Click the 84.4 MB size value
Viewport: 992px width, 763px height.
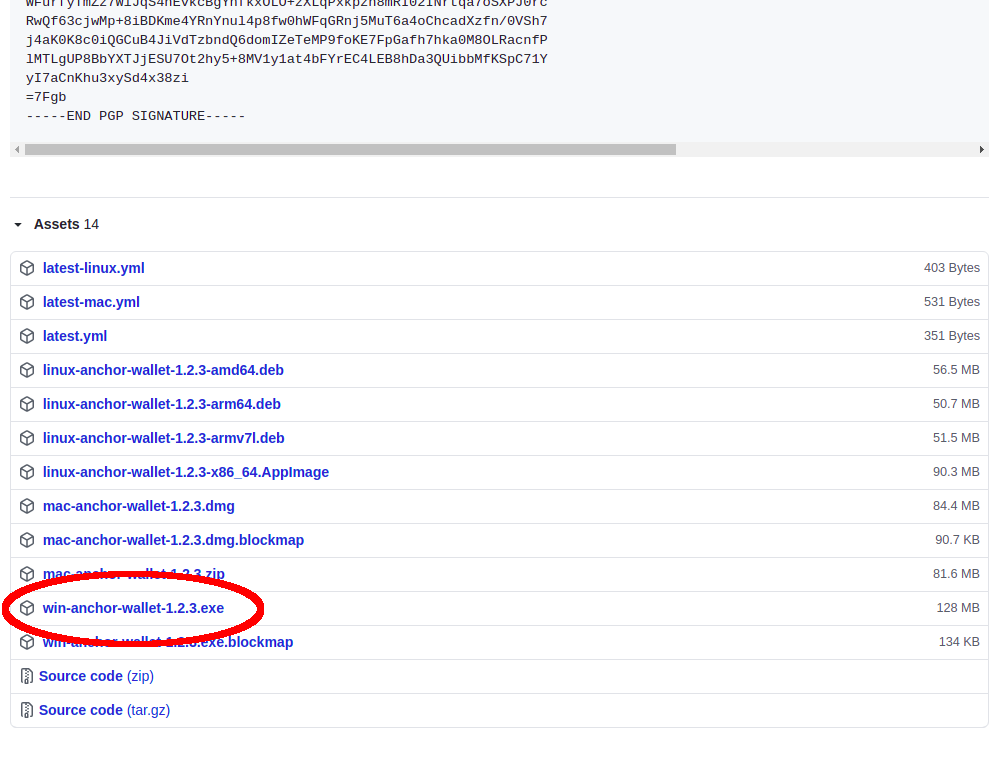(x=956, y=506)
